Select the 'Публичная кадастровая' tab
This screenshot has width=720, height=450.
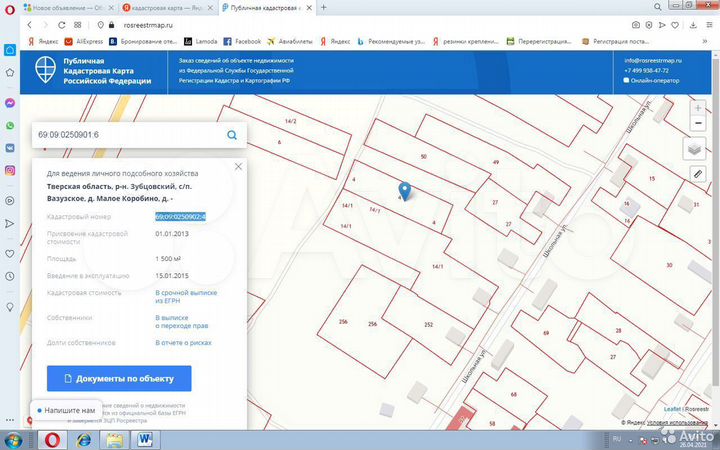click(268, 8)
